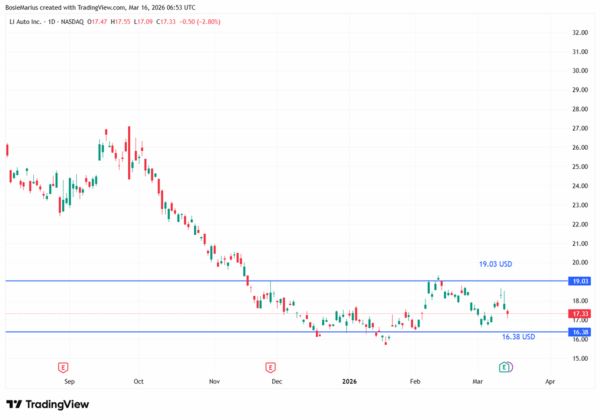
Task: Click the 2026 label on time axis
Action: click(349, 381)
